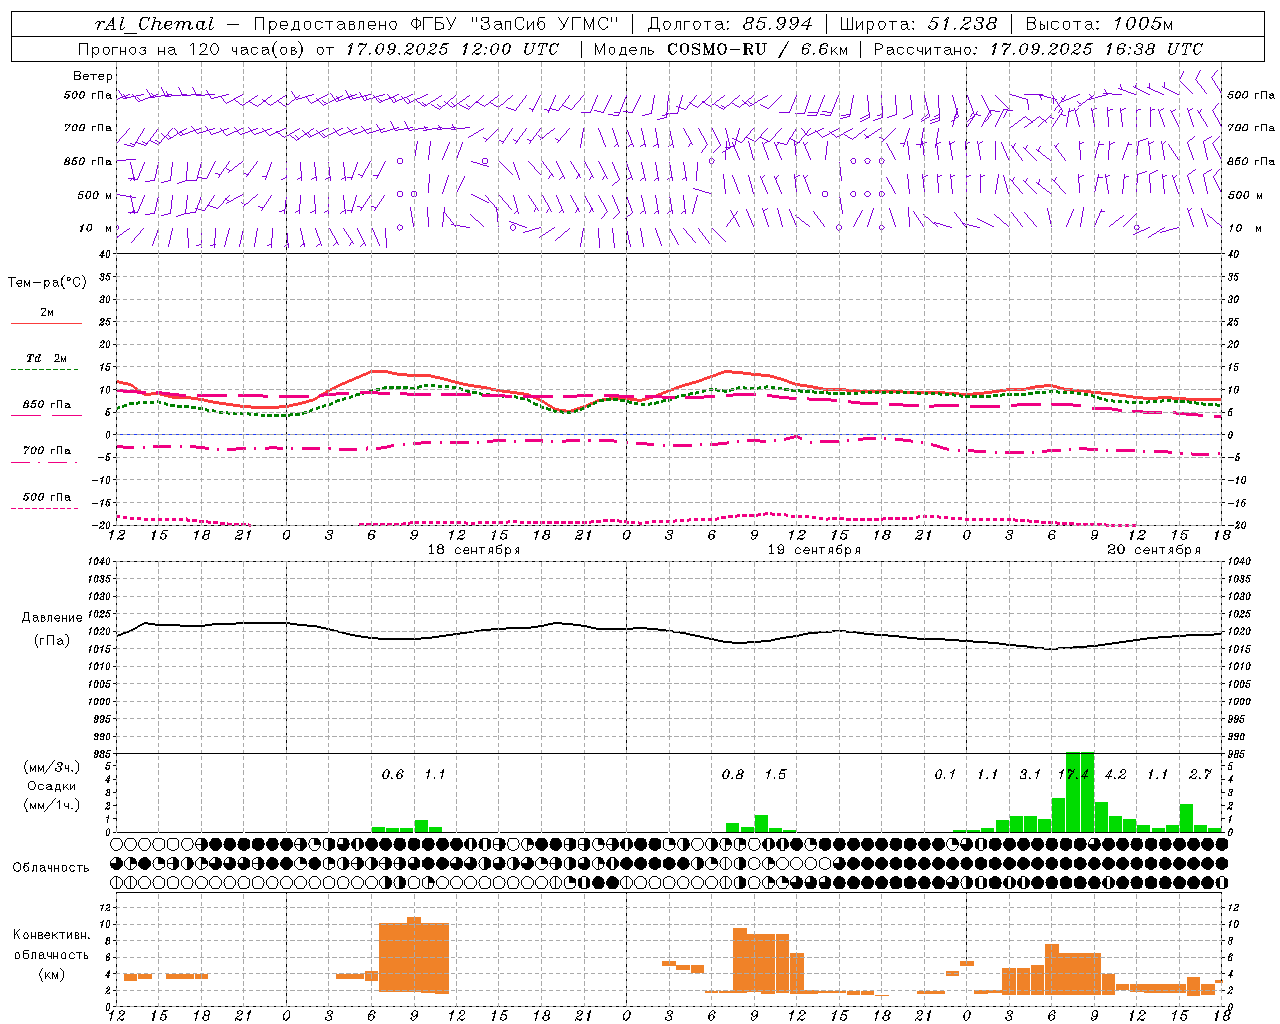Click the 0.1 precipitation value
This screenshot has width=1280, height=1024.
click(945, 775)
